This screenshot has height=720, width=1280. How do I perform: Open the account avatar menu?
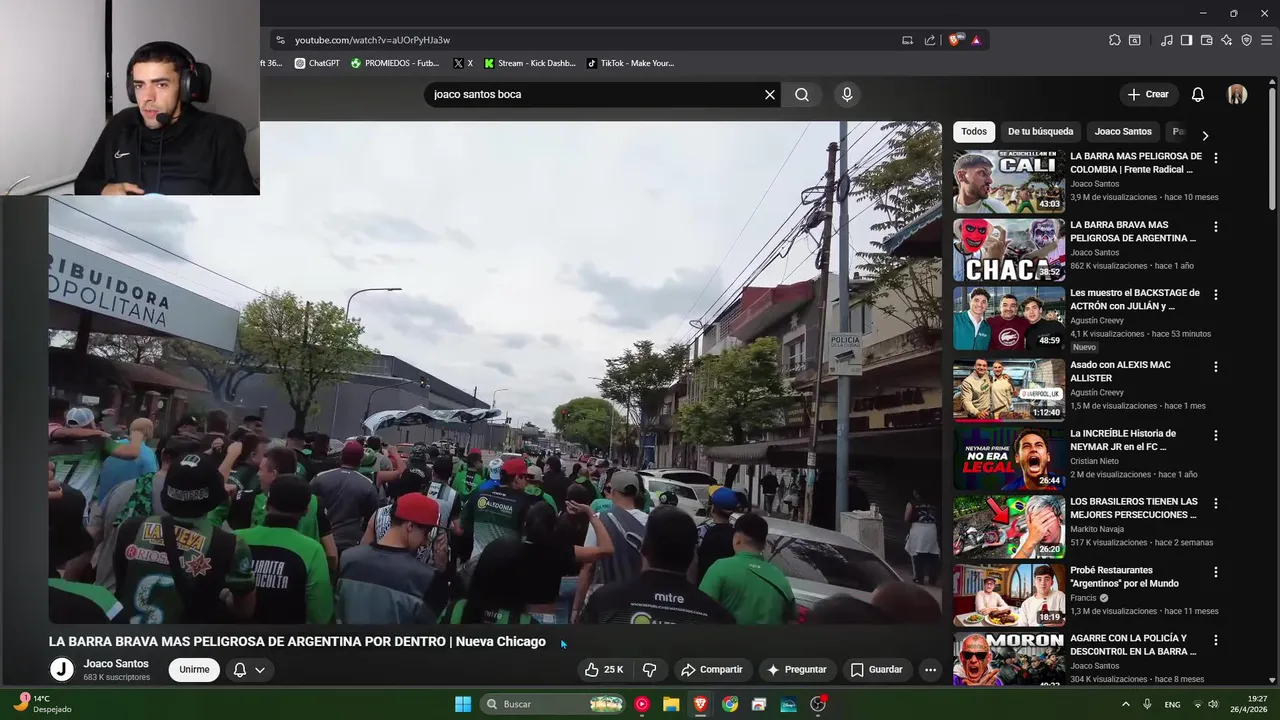tap(1237, 95)
